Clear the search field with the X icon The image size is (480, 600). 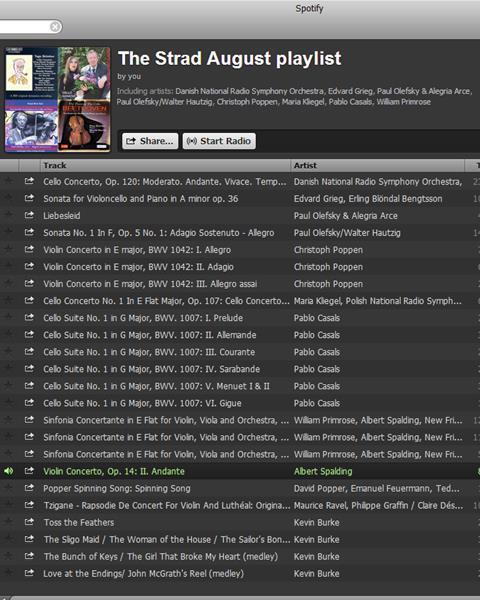(x=55, y=27)
